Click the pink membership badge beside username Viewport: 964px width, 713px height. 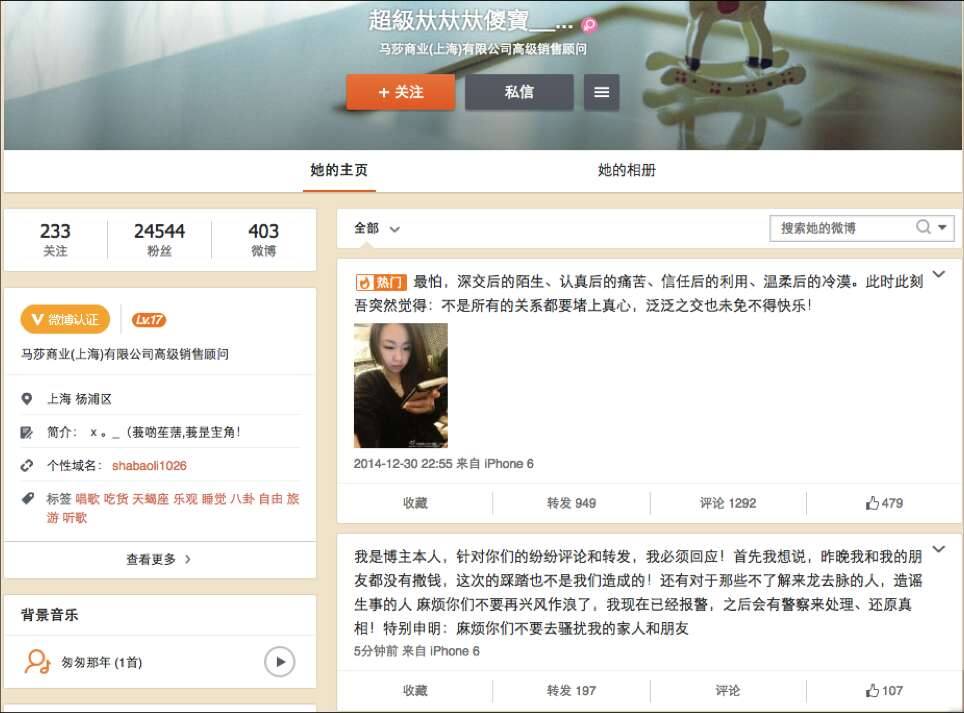click(590, 25)
